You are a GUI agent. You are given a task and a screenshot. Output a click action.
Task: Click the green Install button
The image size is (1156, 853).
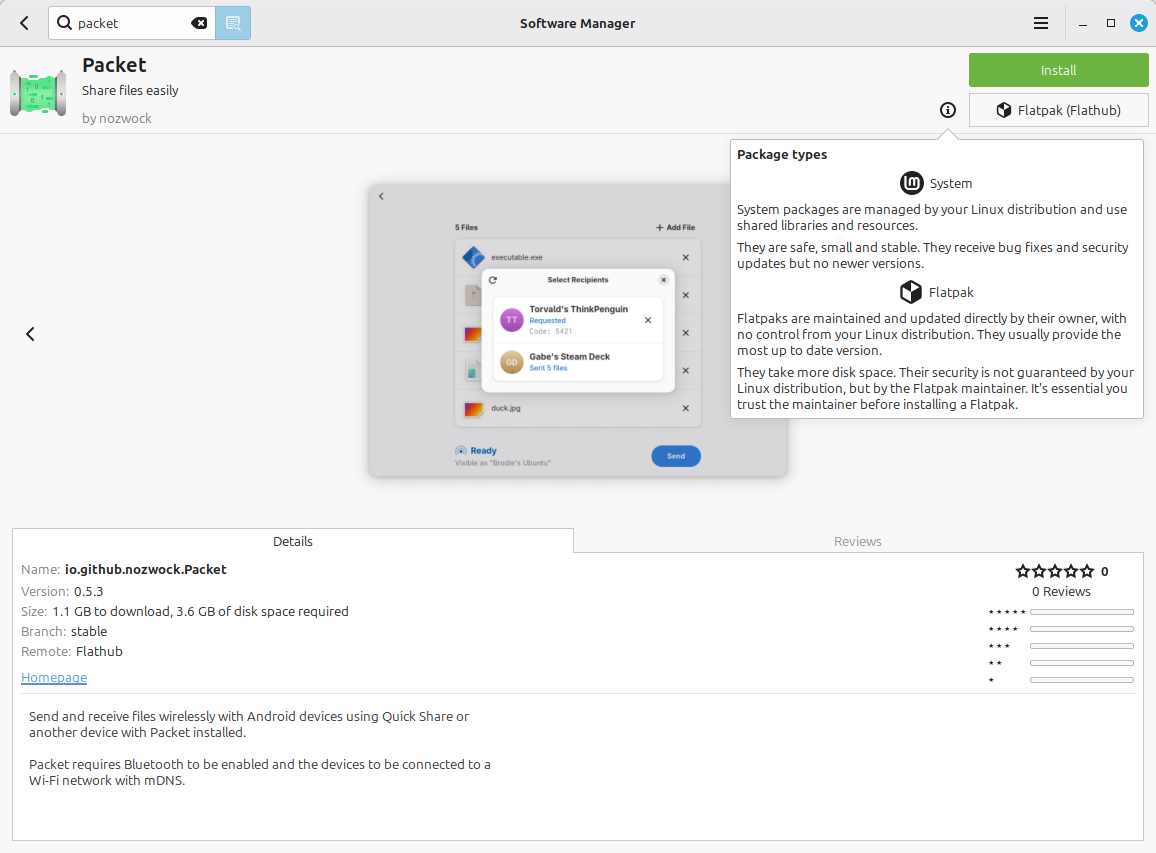[x=1058, y=70]
